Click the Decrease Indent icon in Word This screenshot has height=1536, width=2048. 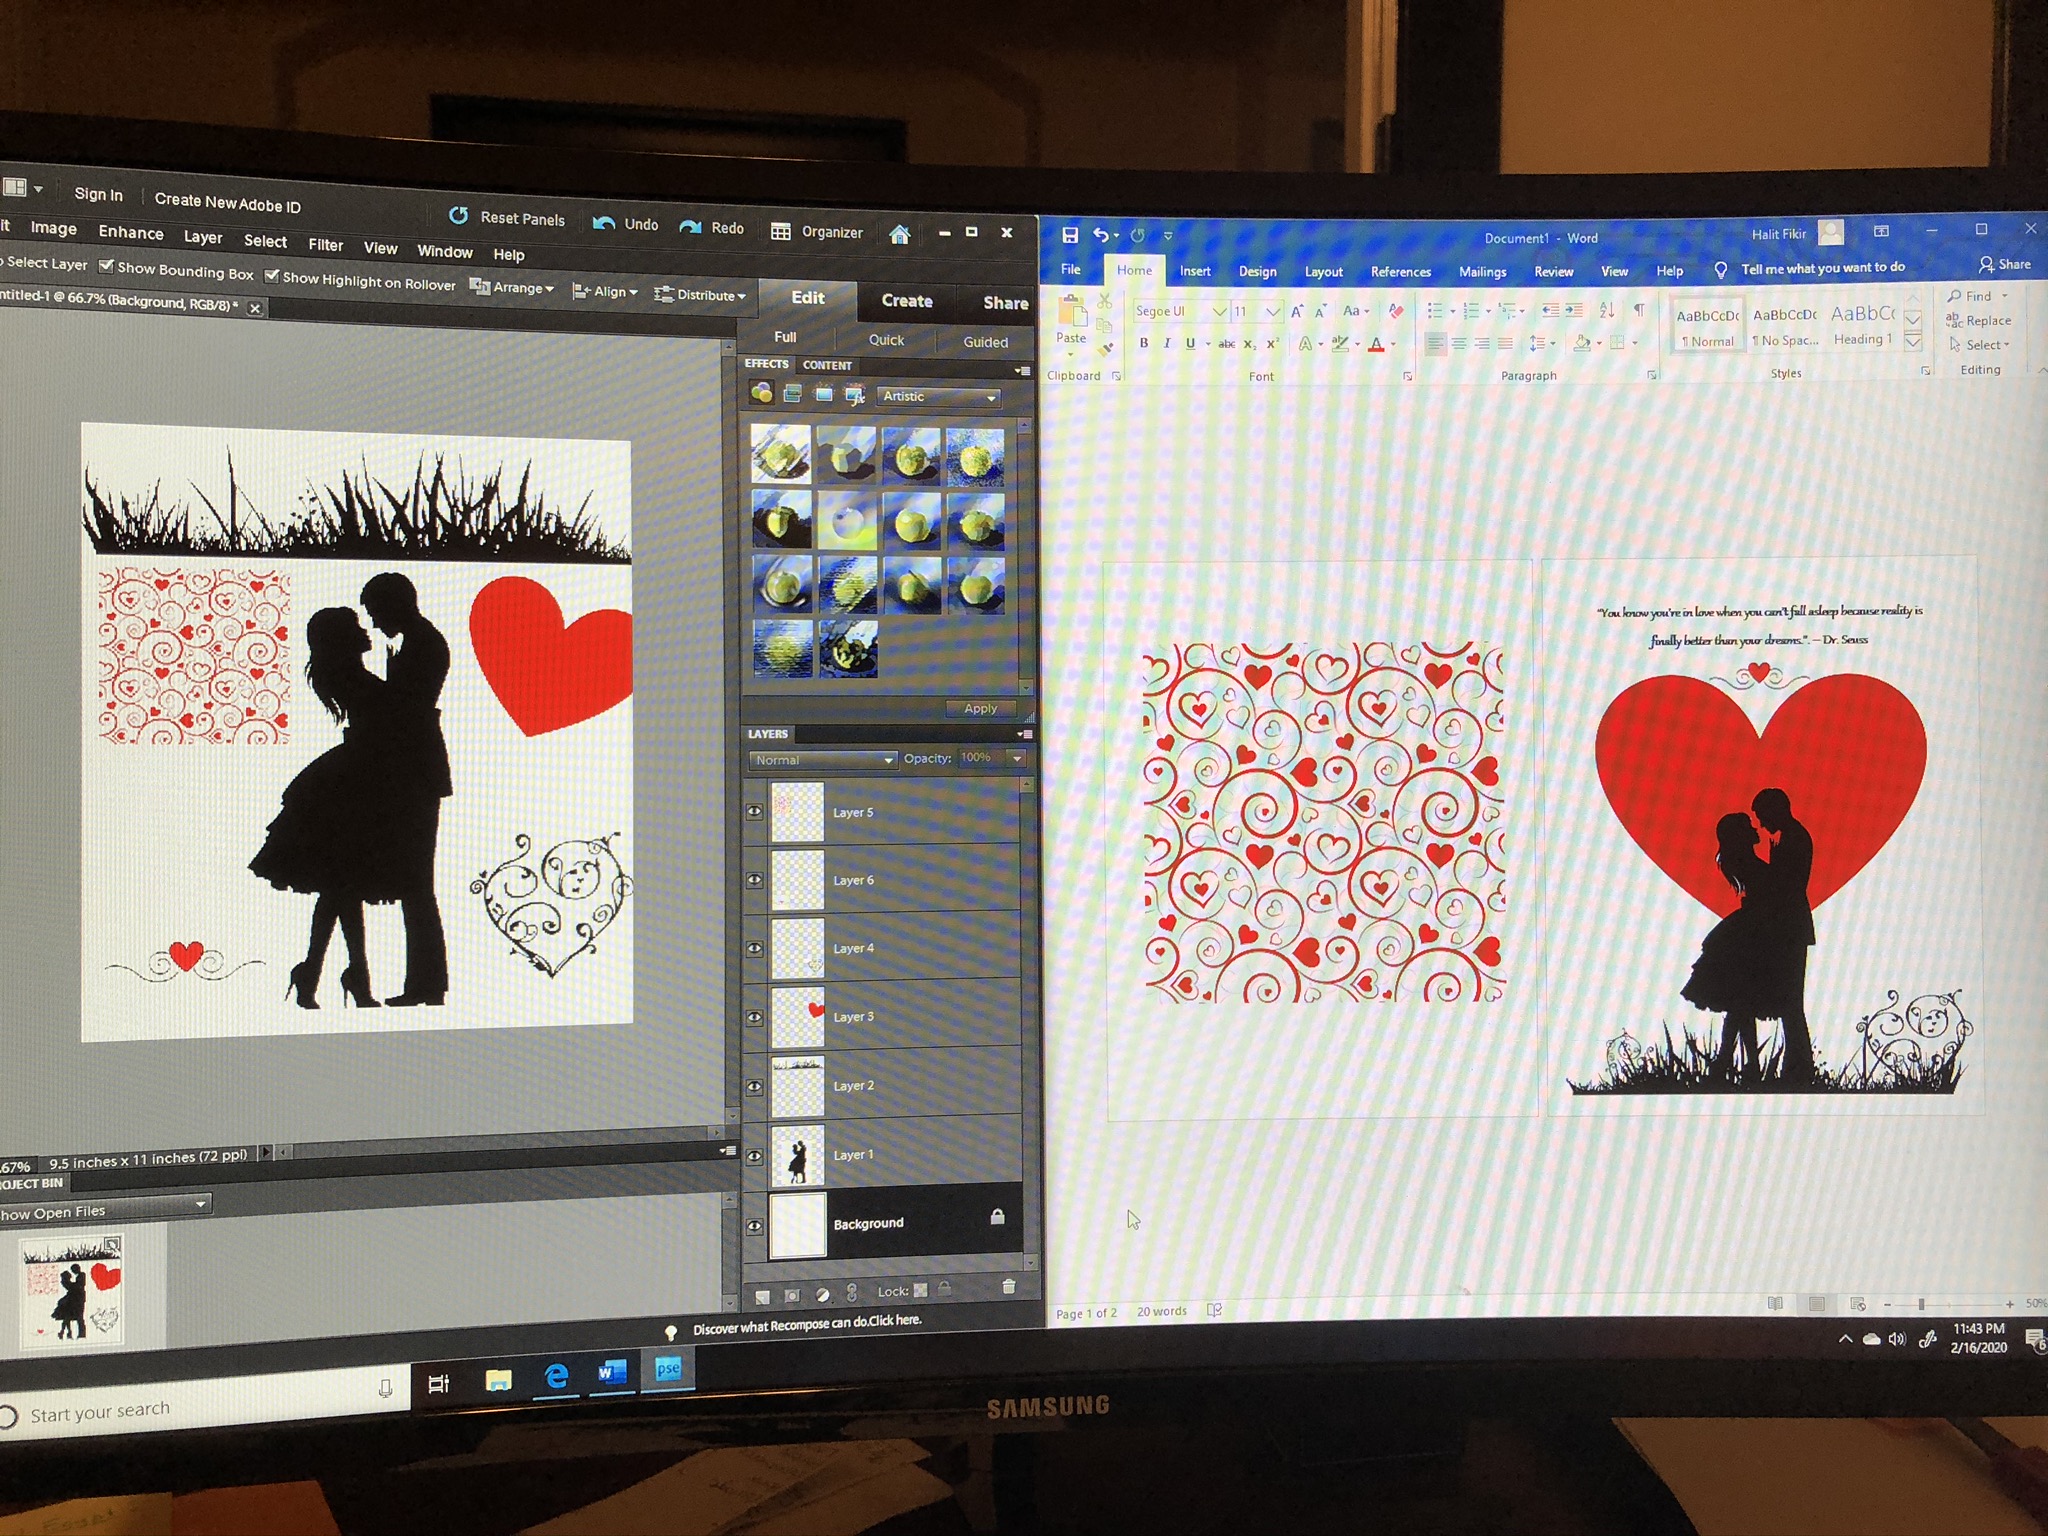point(1551,310)
